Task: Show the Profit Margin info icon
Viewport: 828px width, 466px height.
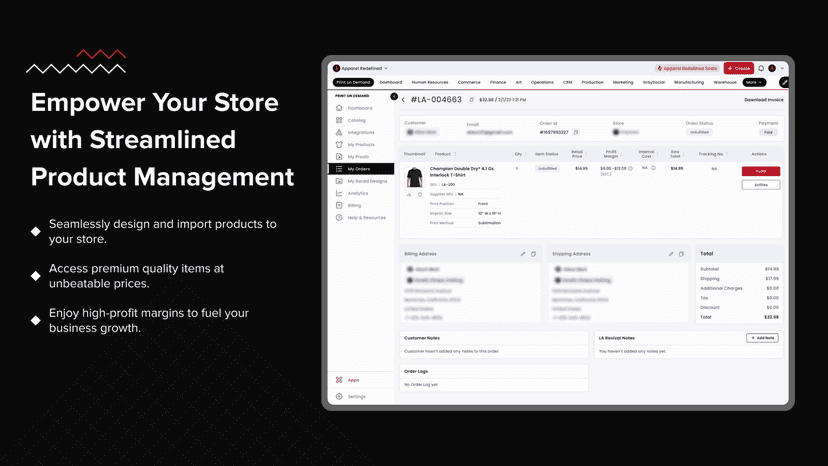Action: tap(630, 169)
